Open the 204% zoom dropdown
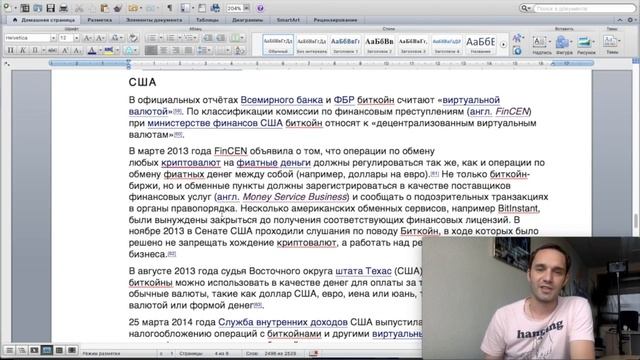 [247, 8]
